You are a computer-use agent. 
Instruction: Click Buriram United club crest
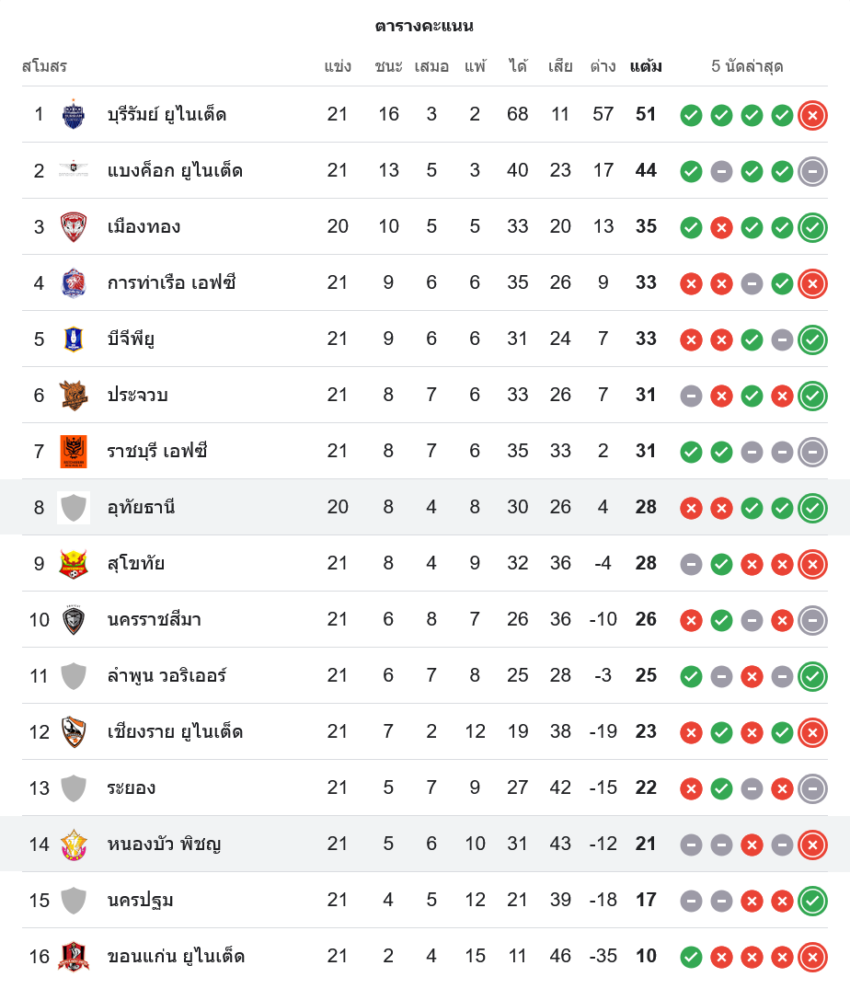[73, 115]
